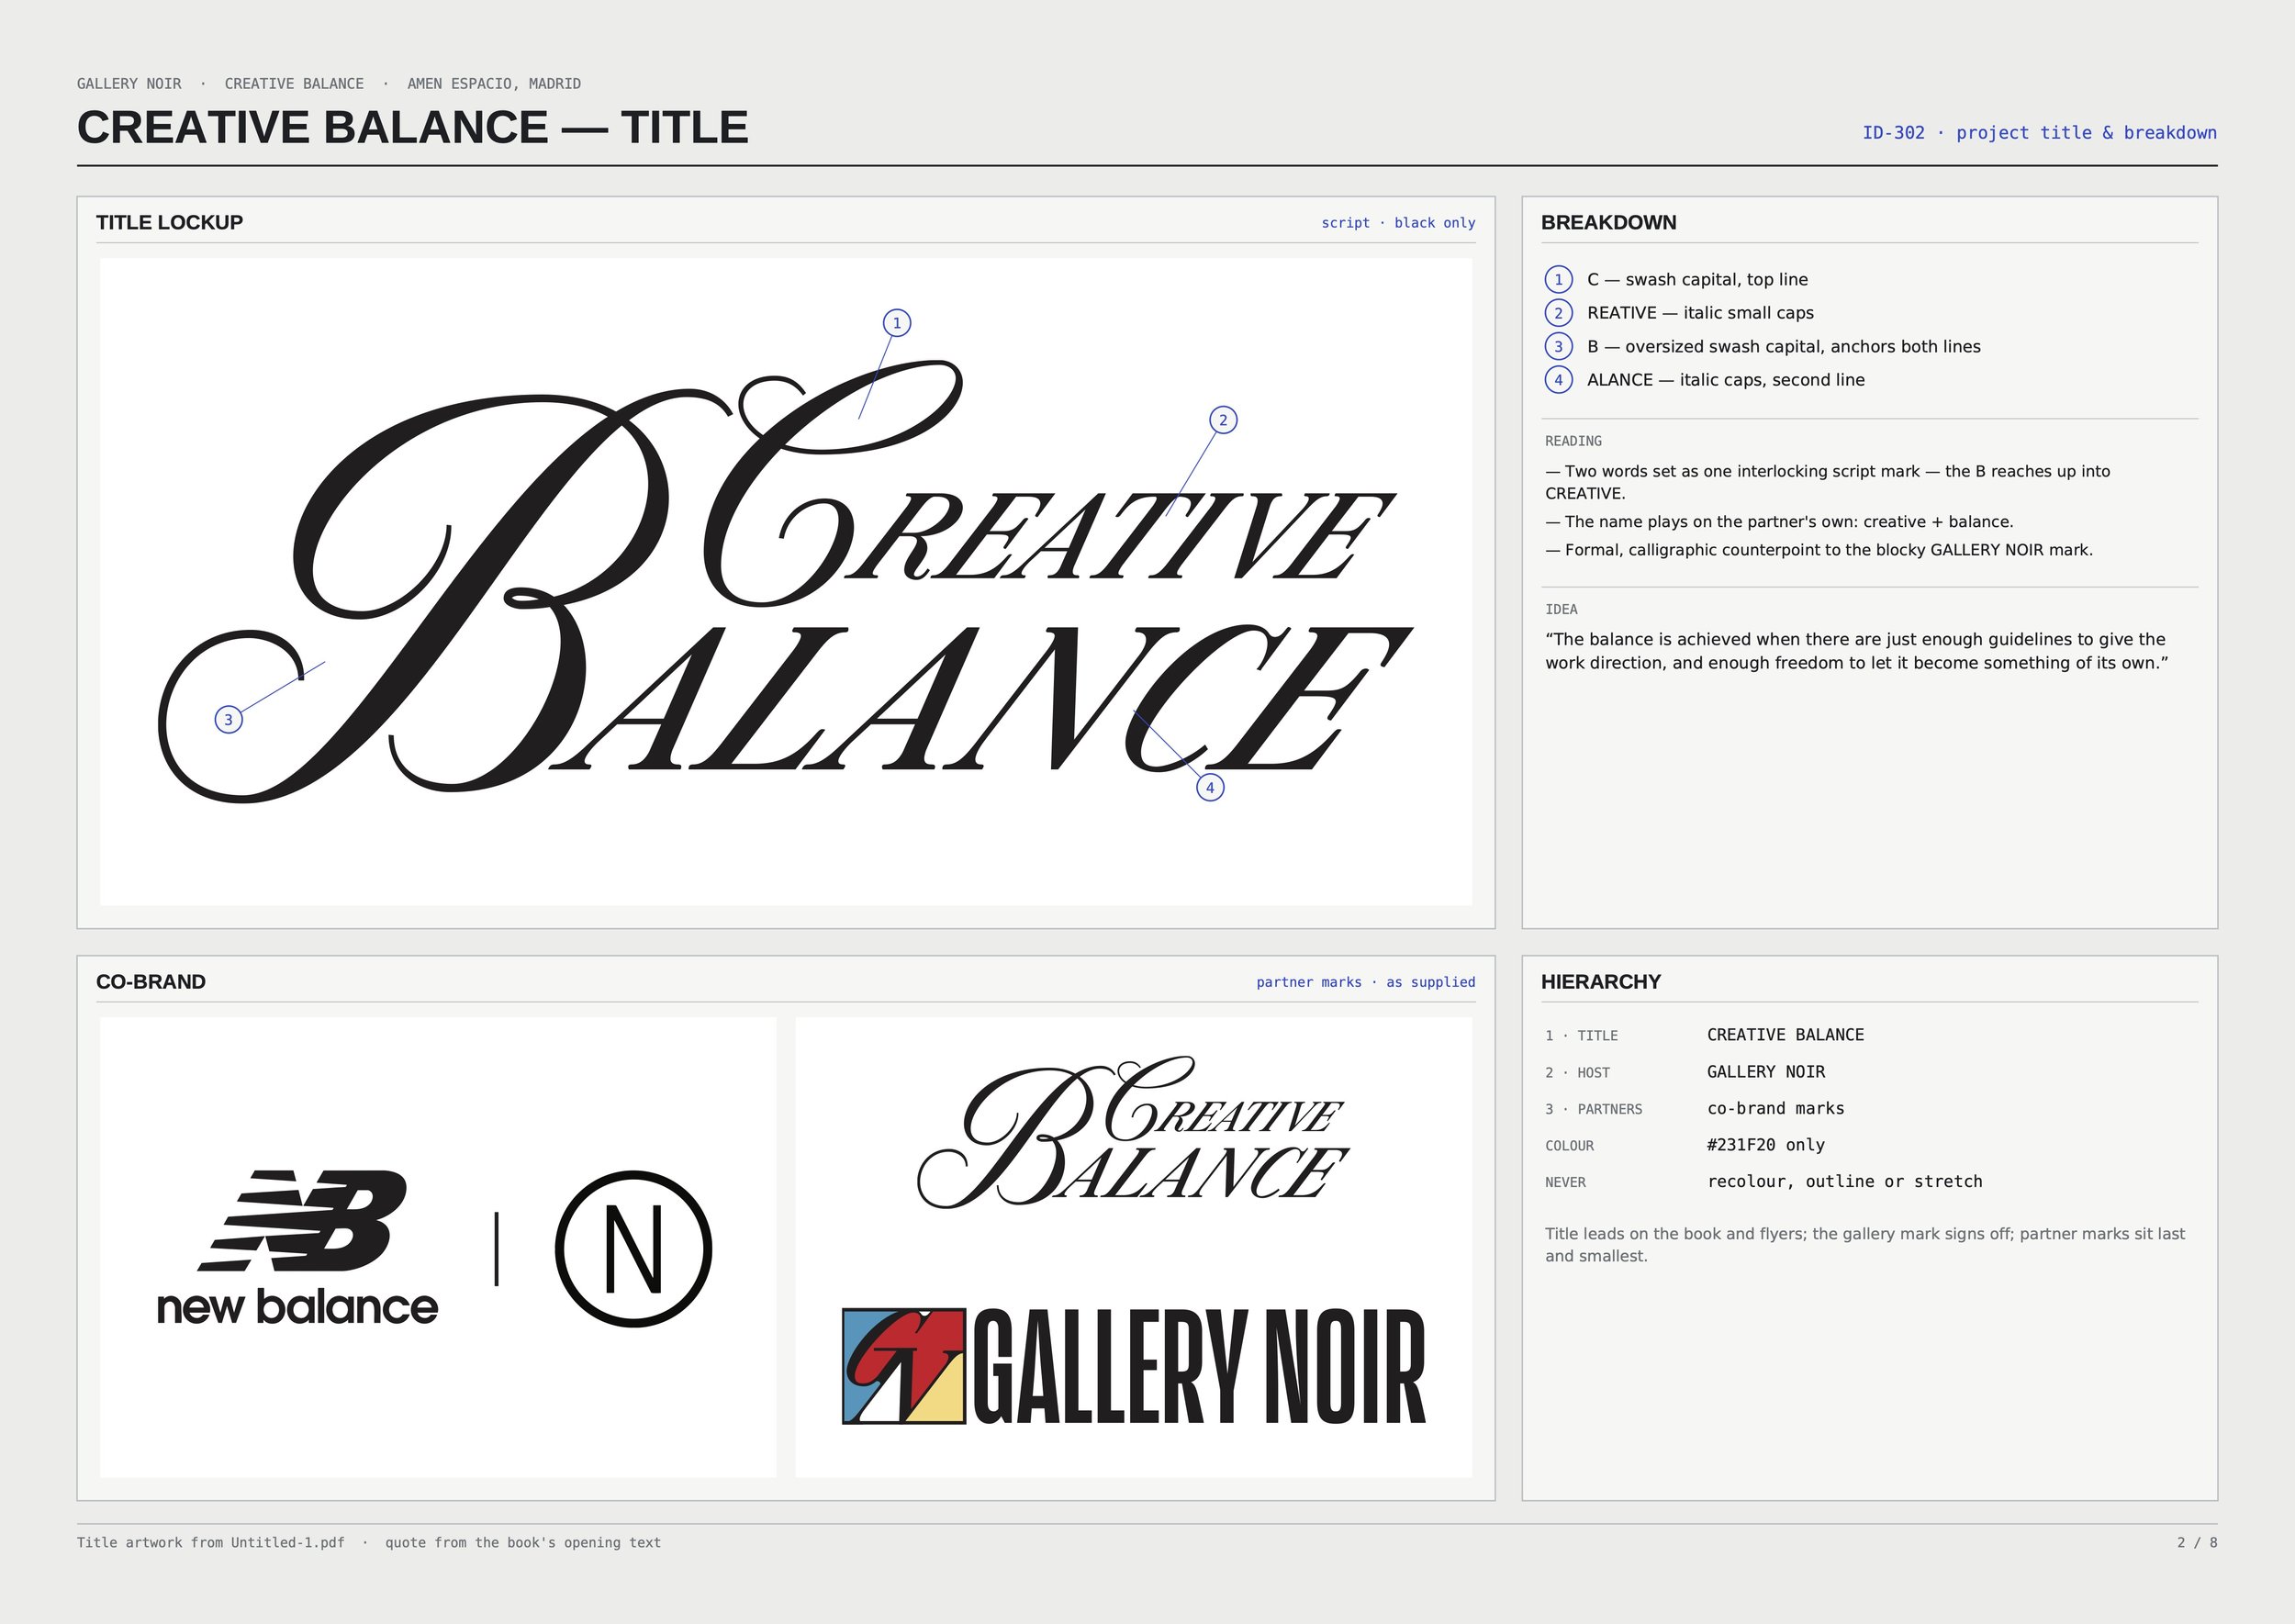Click the READING section label
Image resolution: width=2295 pixels, height=1624 pixels.
(x=1573, y=441)
